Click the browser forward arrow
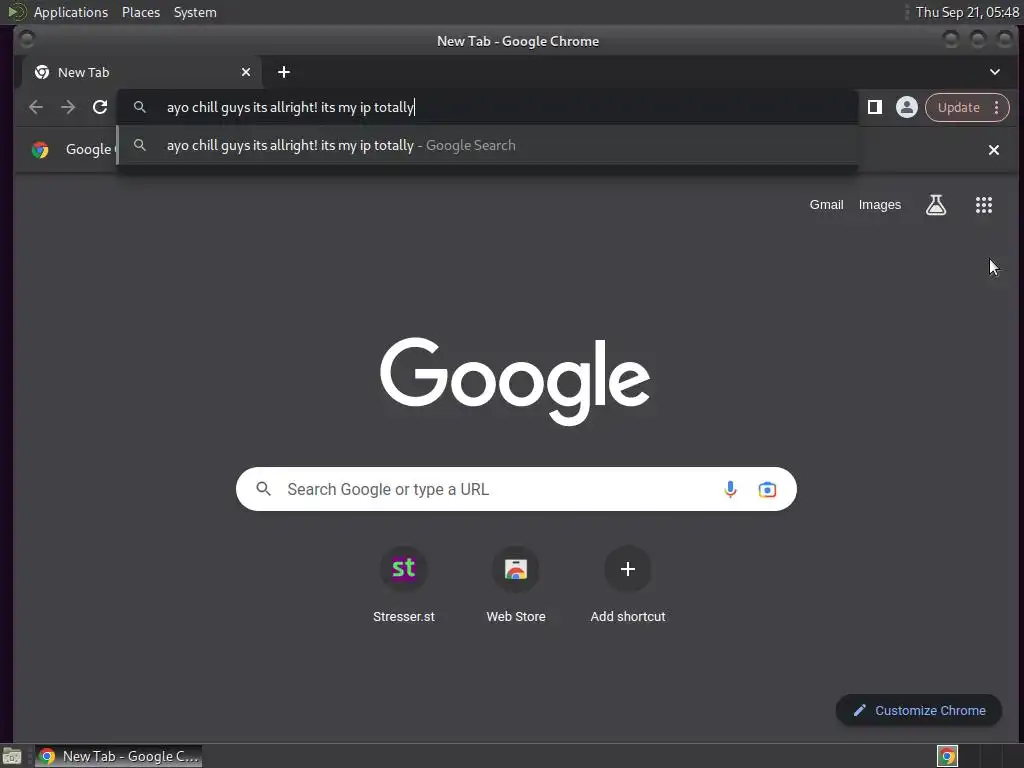This screenshot has width=1024, height=768. (x=68, y=107)
